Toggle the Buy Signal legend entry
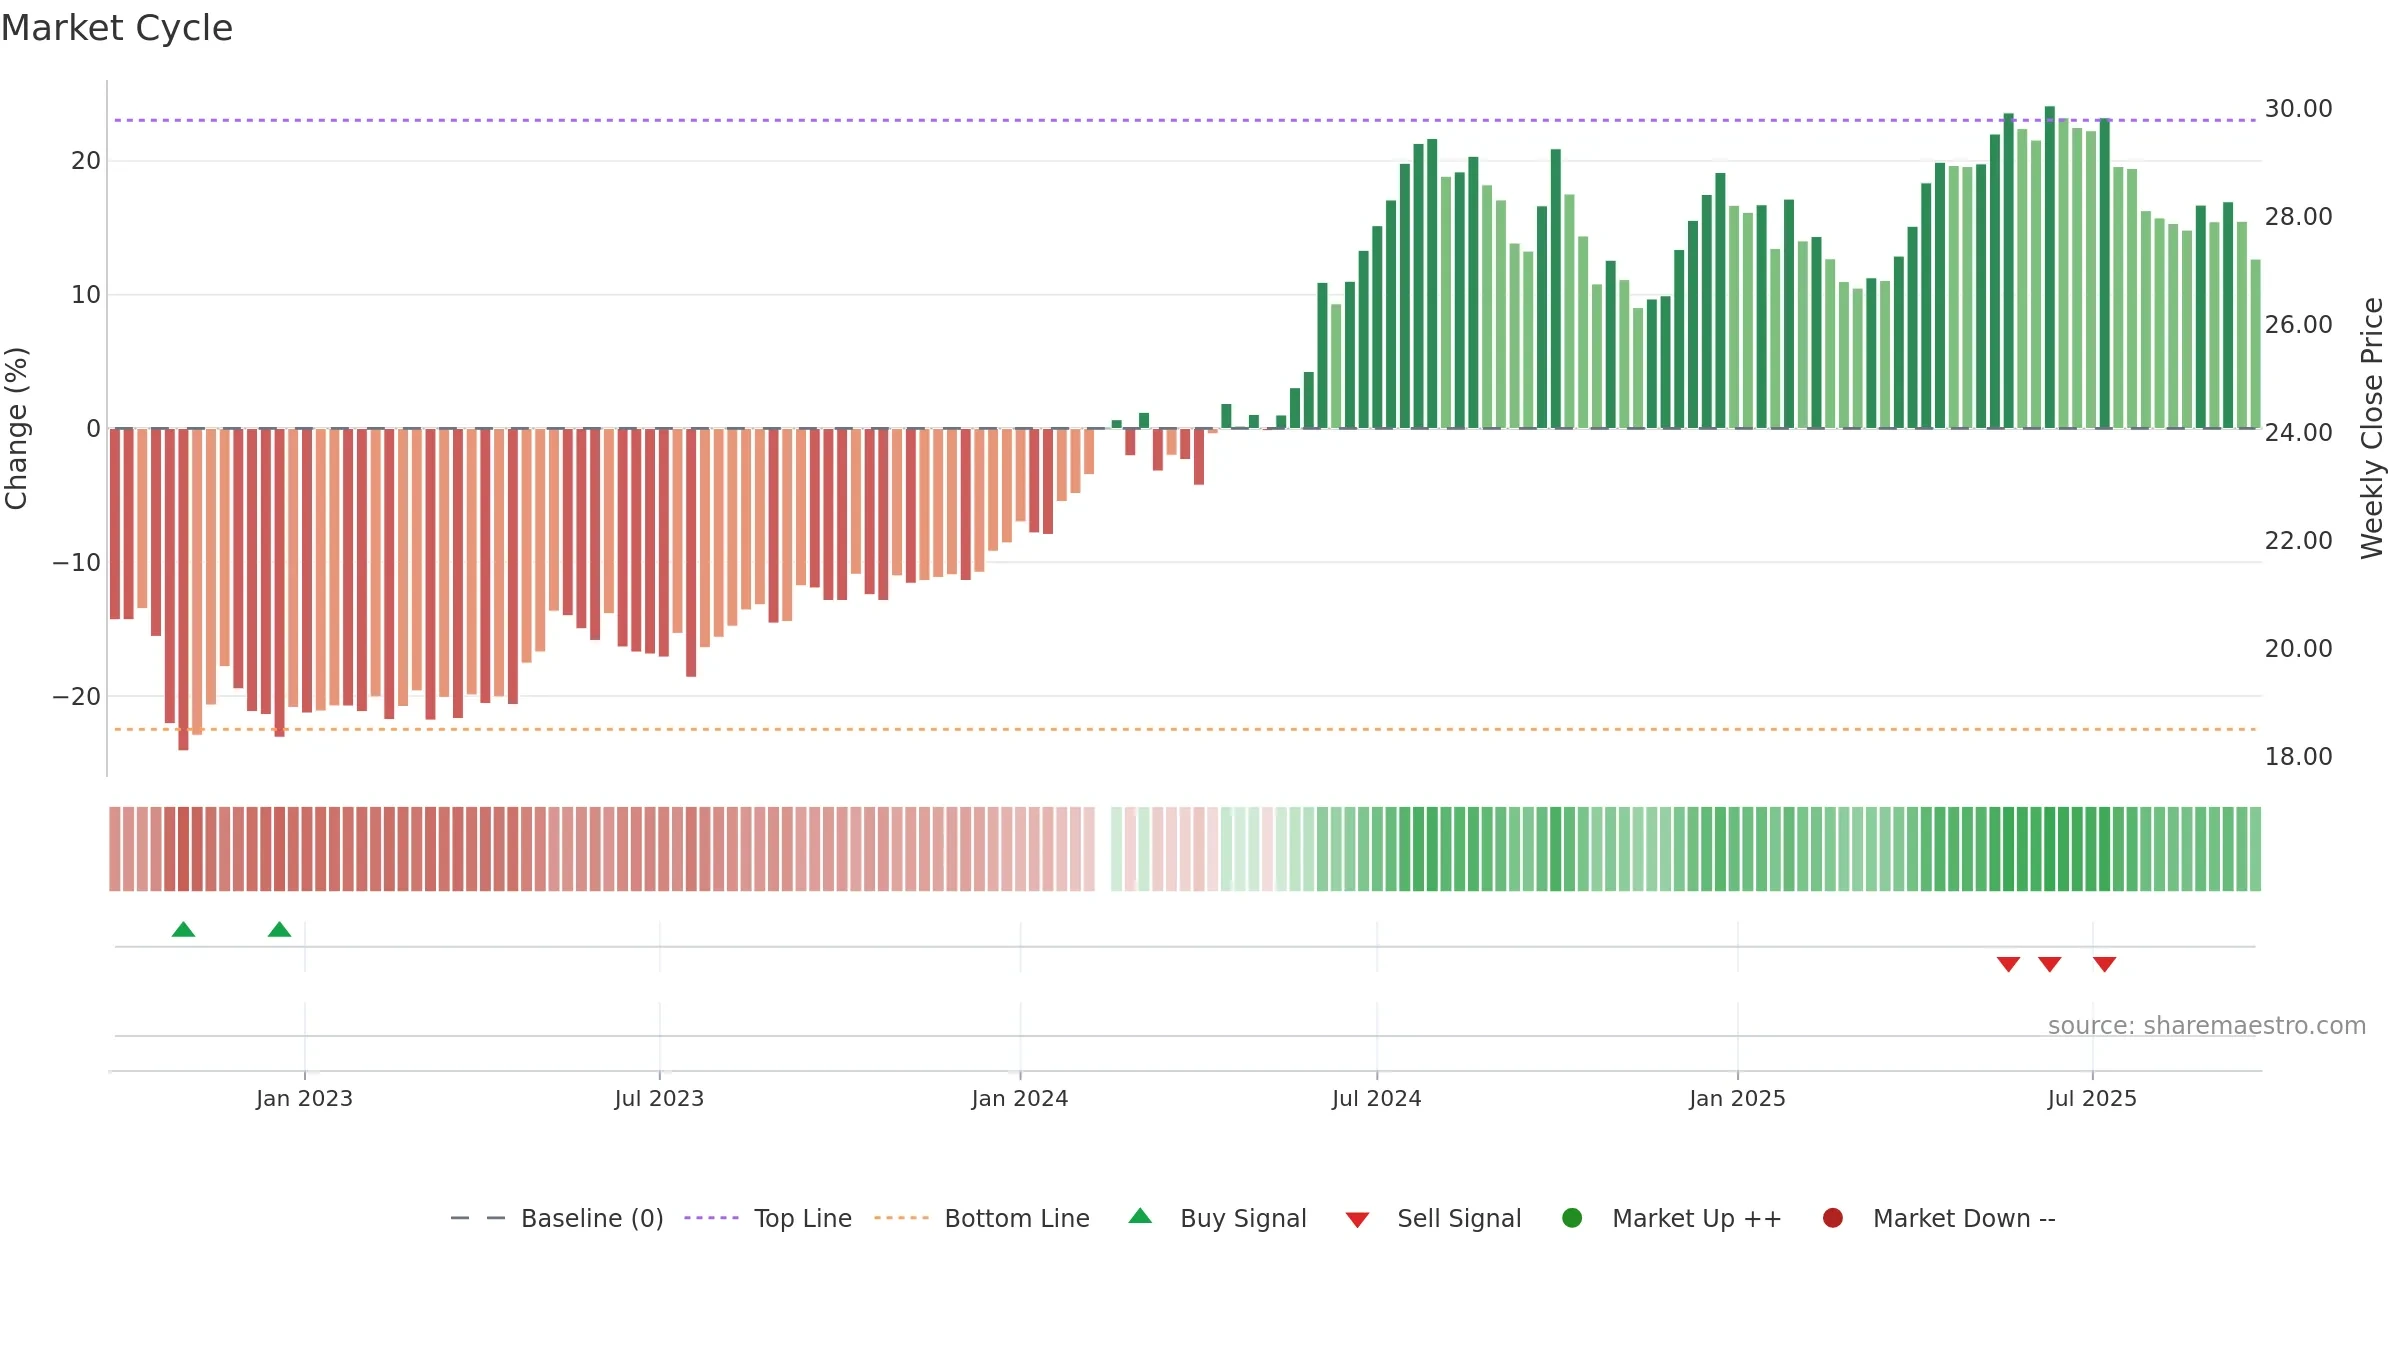2400x1350 pixels. click(x=1217, y=1218)
